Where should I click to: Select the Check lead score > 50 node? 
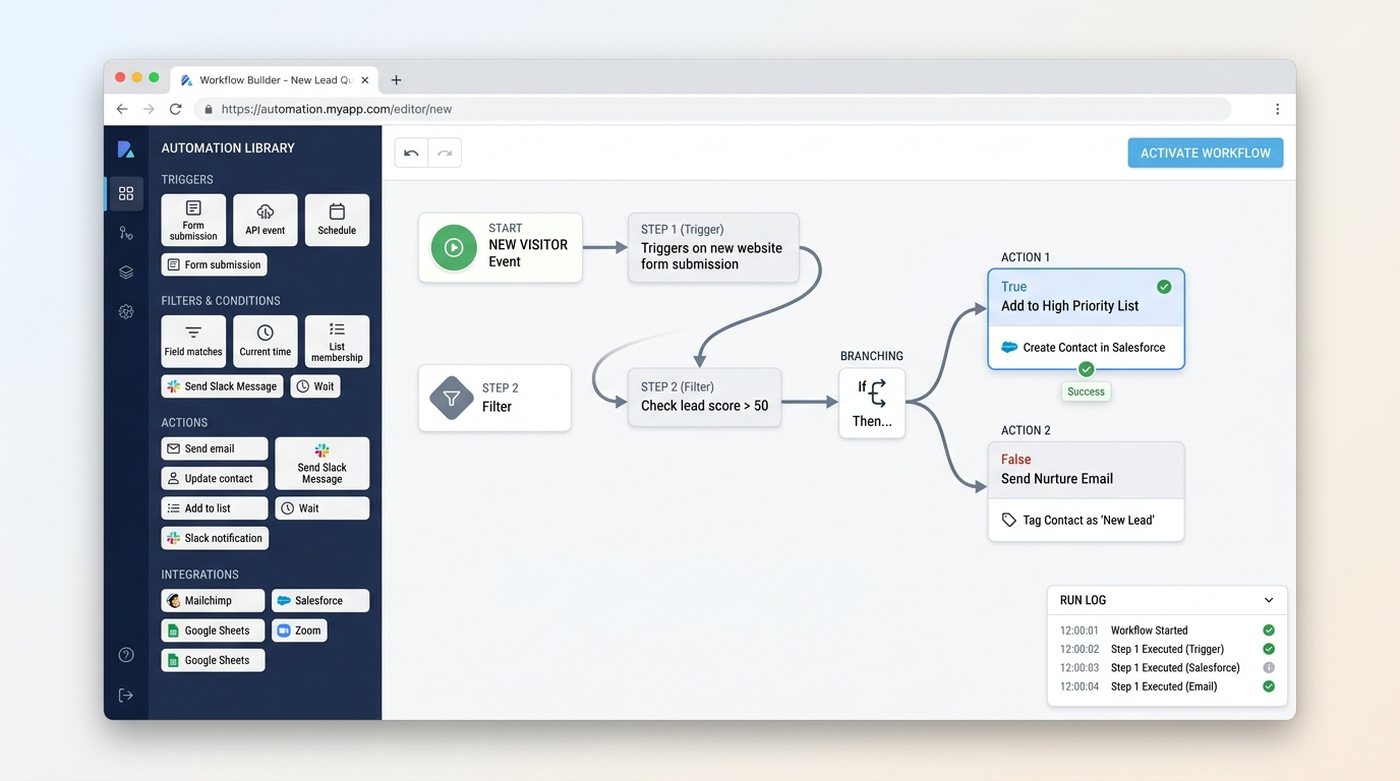[705, 398]
